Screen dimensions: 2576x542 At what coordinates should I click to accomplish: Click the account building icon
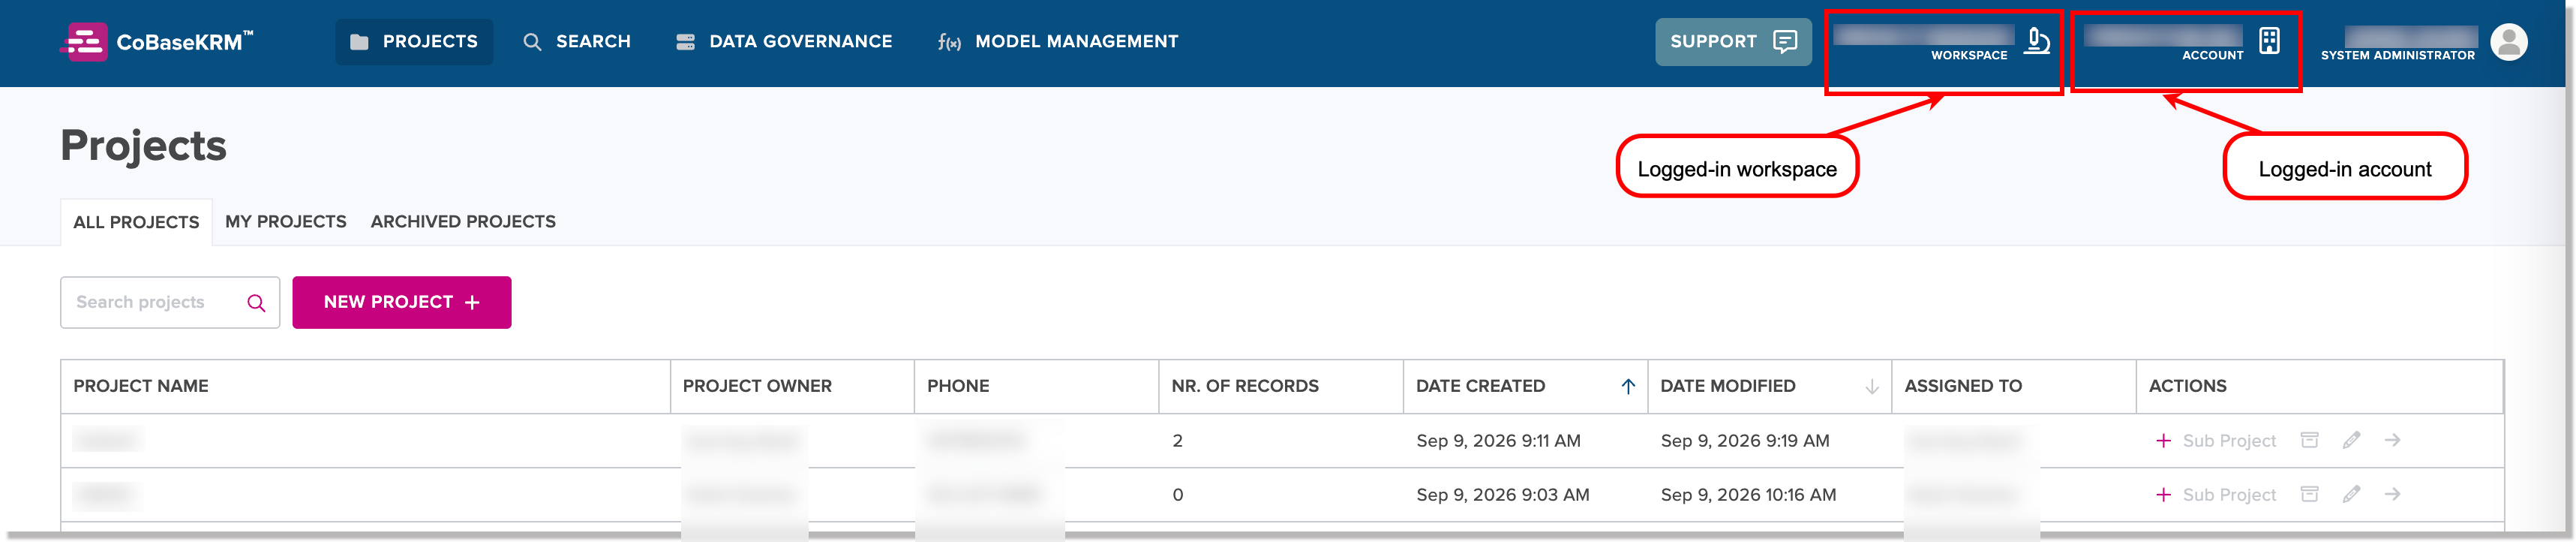pos(2270,41)
